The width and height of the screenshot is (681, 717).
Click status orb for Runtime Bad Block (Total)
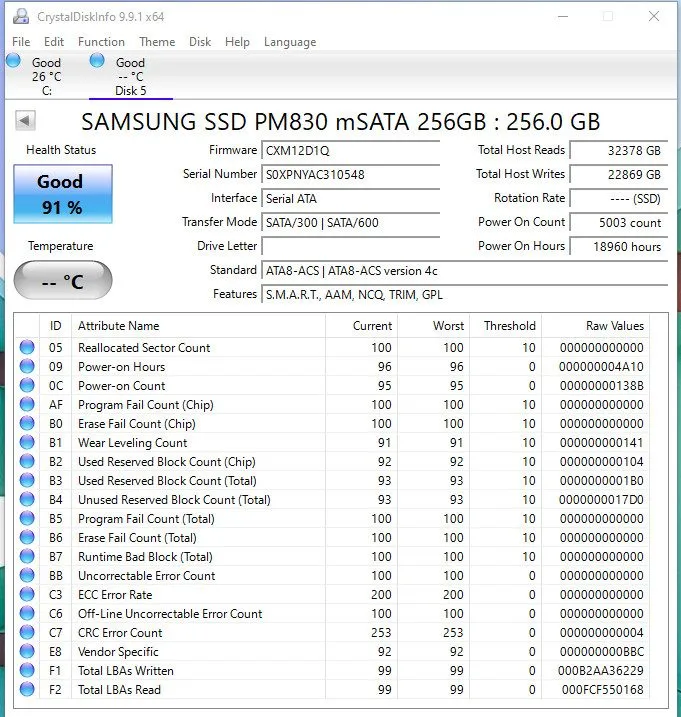[27, 556]
